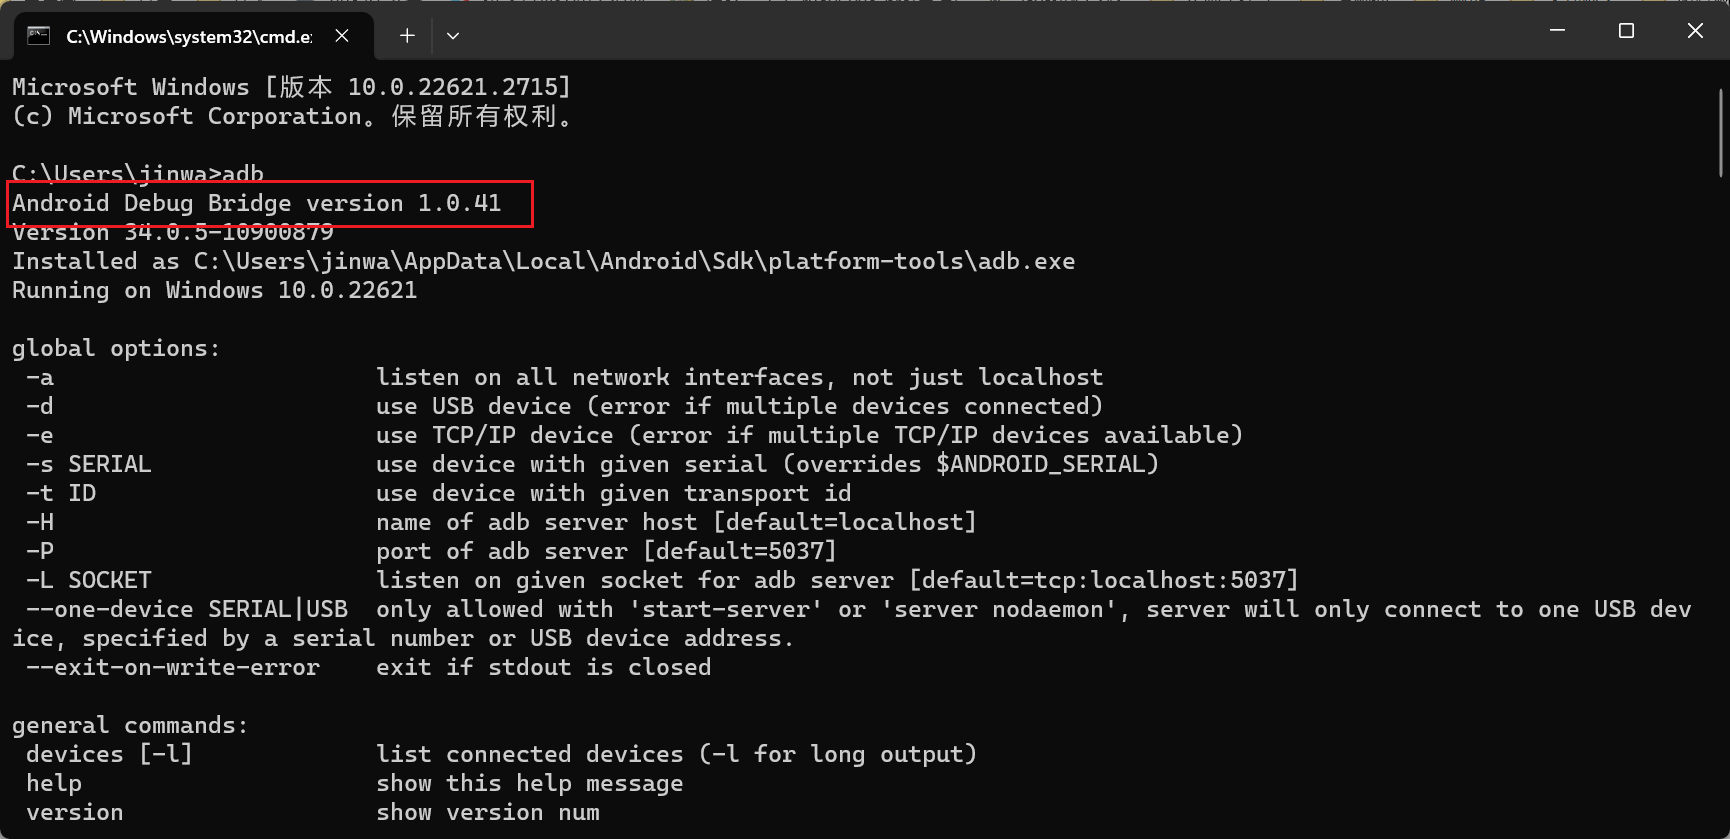
Task: Click the 'devices [-l]' command entry
Action: pos(109,755)
